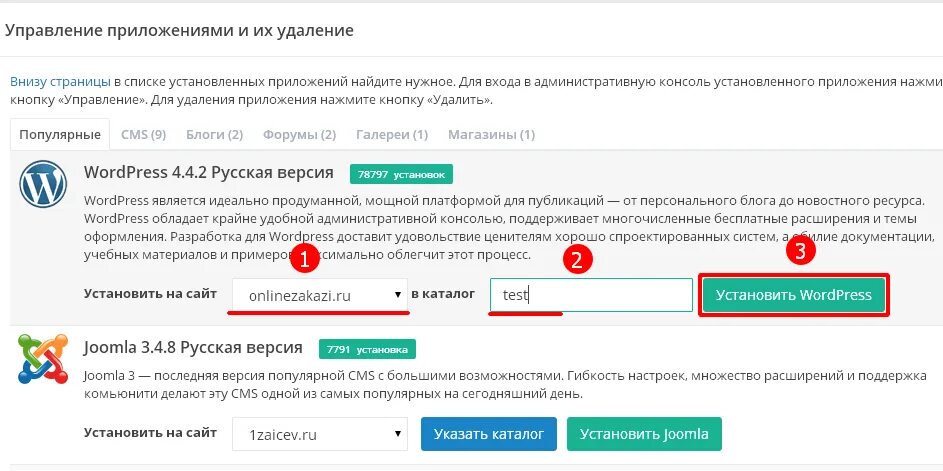Click the WordPress Установить на сайт label
Viewport: 943px width, 471px height.
click(x=150, y=294)
